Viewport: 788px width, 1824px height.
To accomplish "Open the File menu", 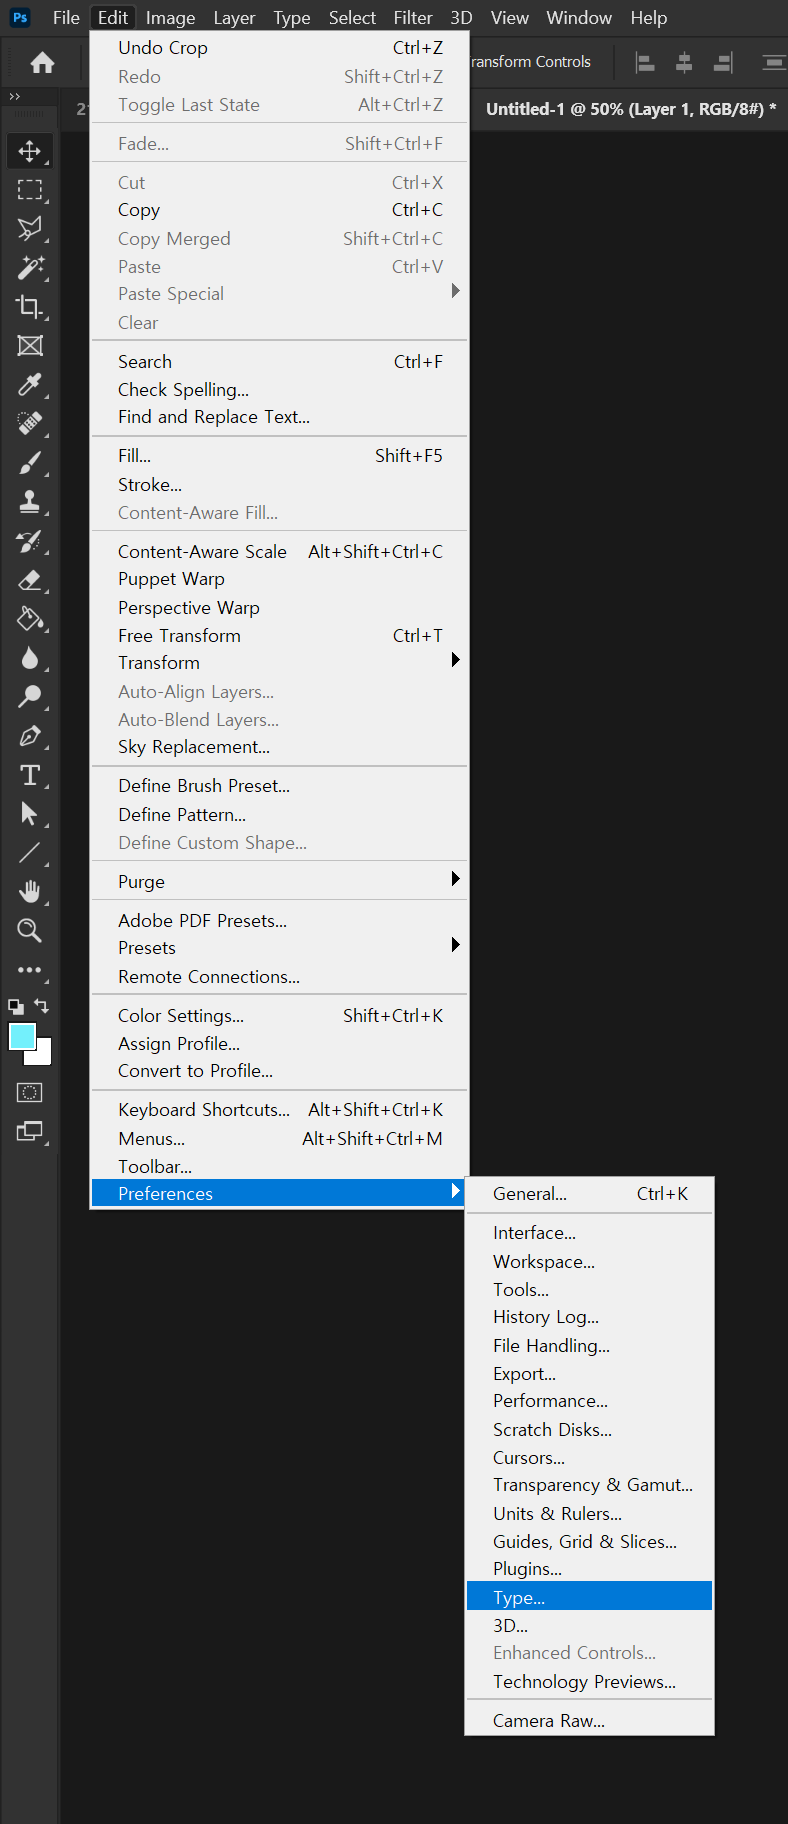I will tap(66, 18).
